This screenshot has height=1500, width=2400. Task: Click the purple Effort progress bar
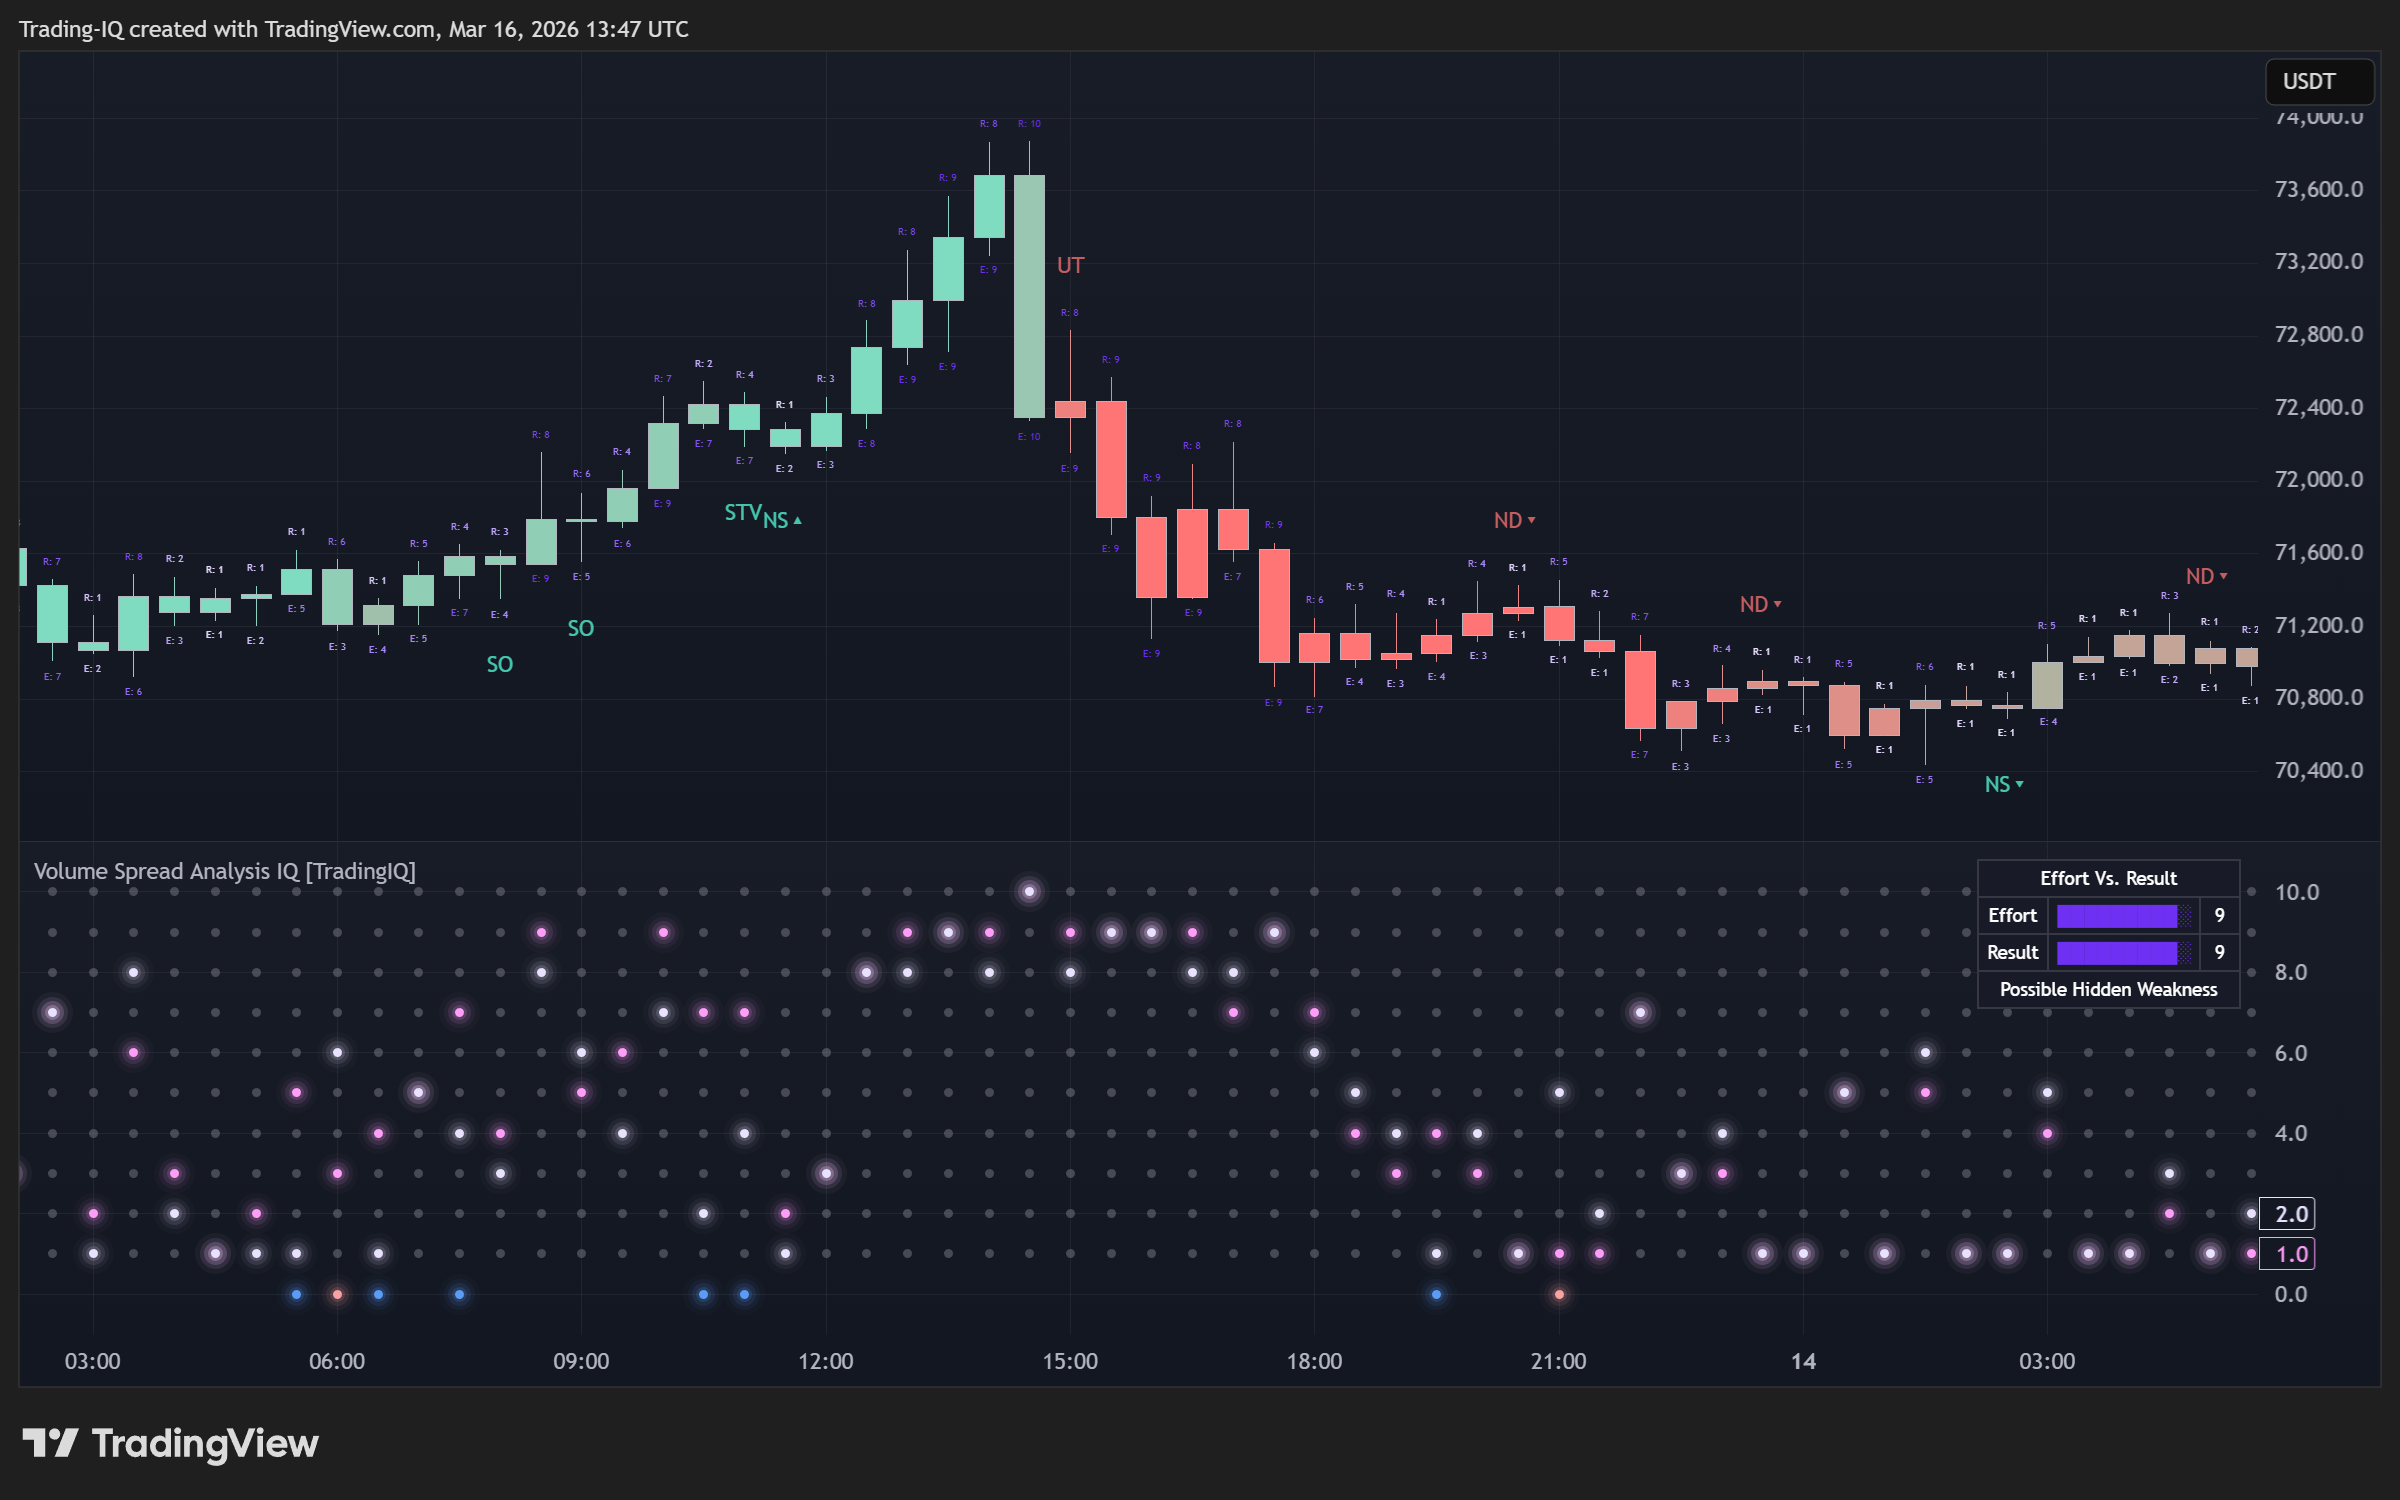pyautogui.click(x=2123, y=915)
